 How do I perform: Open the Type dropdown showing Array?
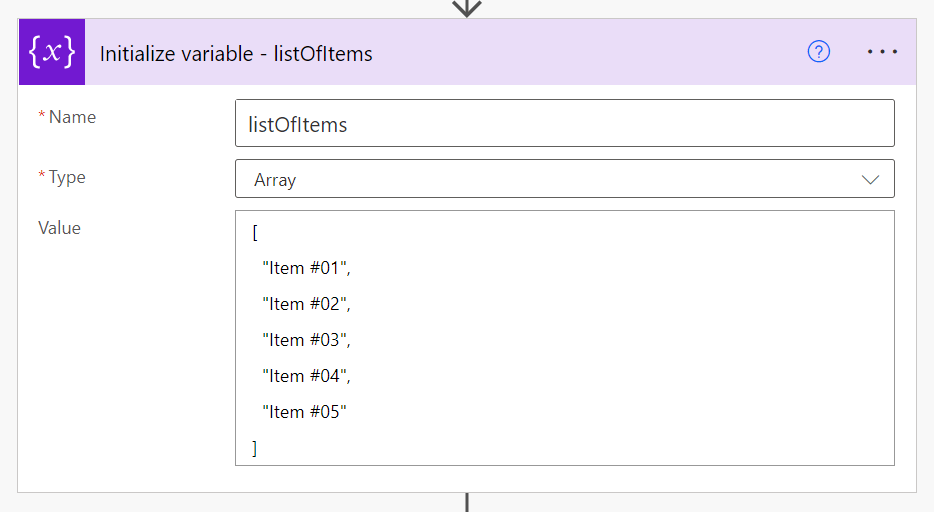point(564,180)
